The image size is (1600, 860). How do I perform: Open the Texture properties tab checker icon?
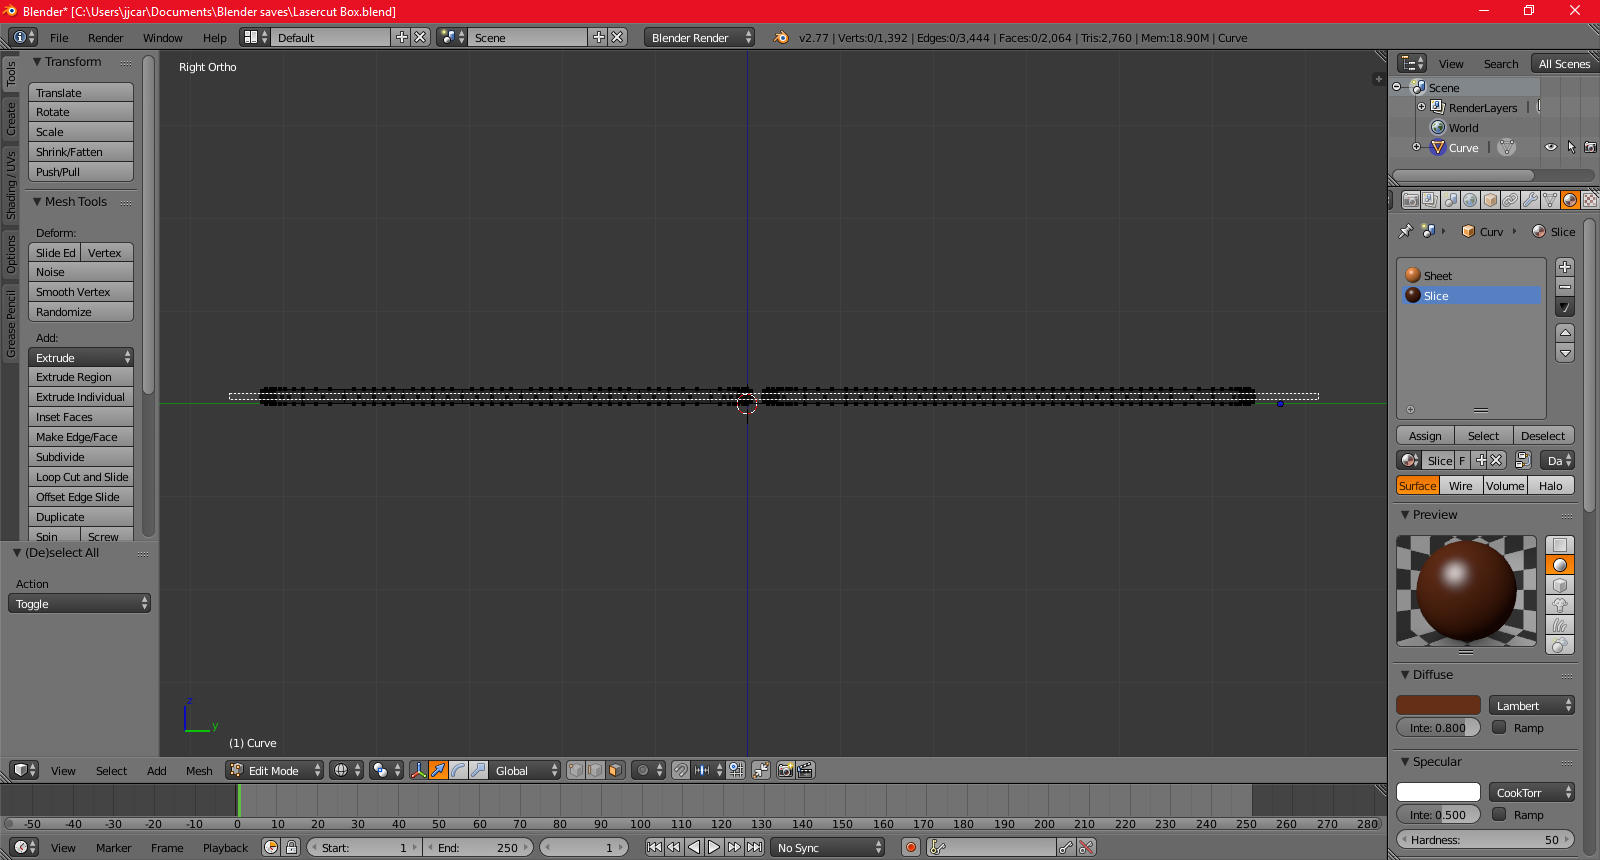point(1589,200)
